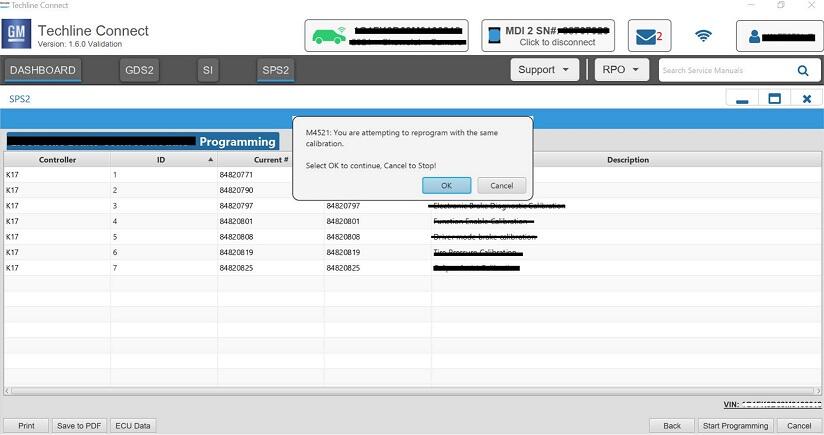Expand the Support dropdown
This screenshot has width=824, height=435.
(544, 70)
